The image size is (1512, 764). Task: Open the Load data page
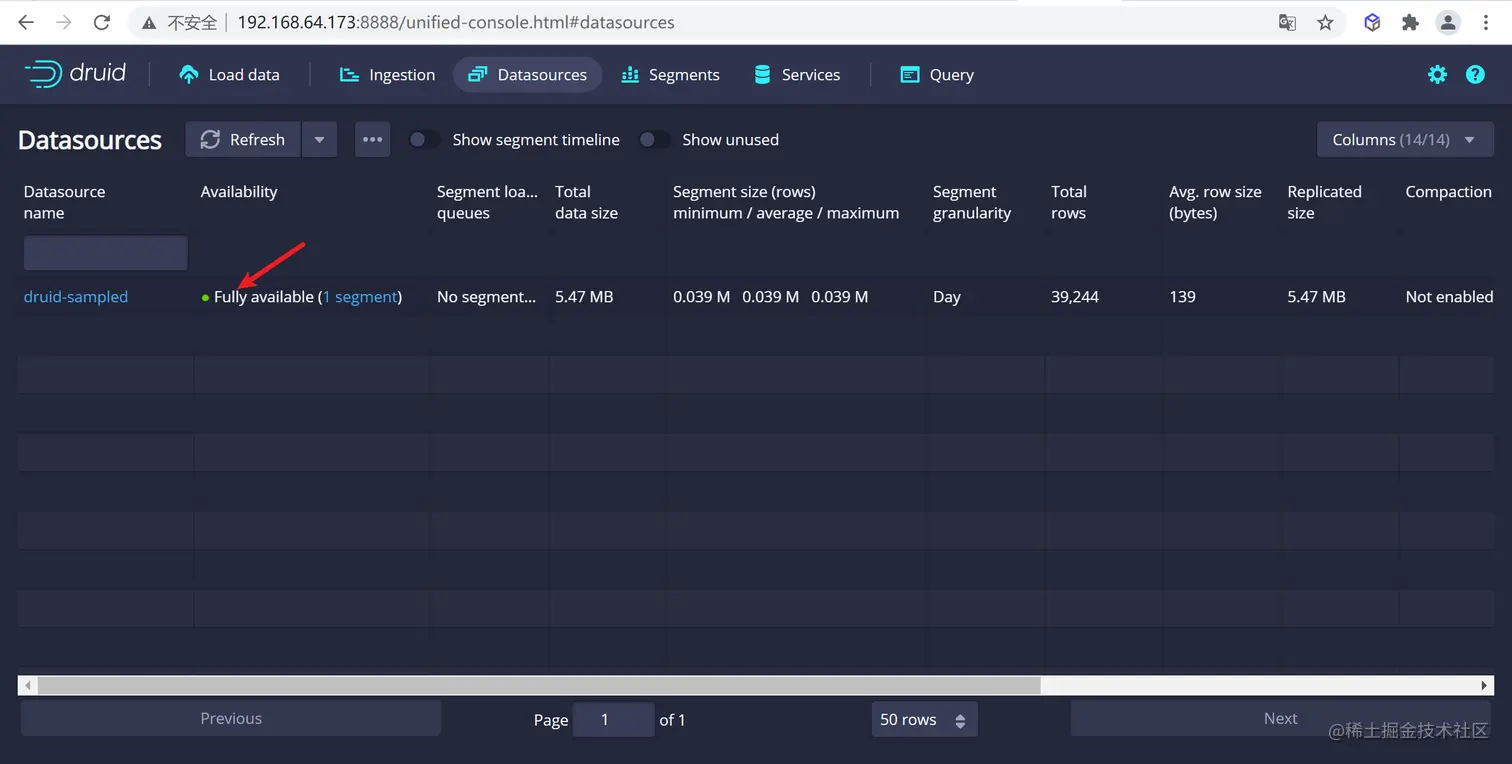pos(229,75)
